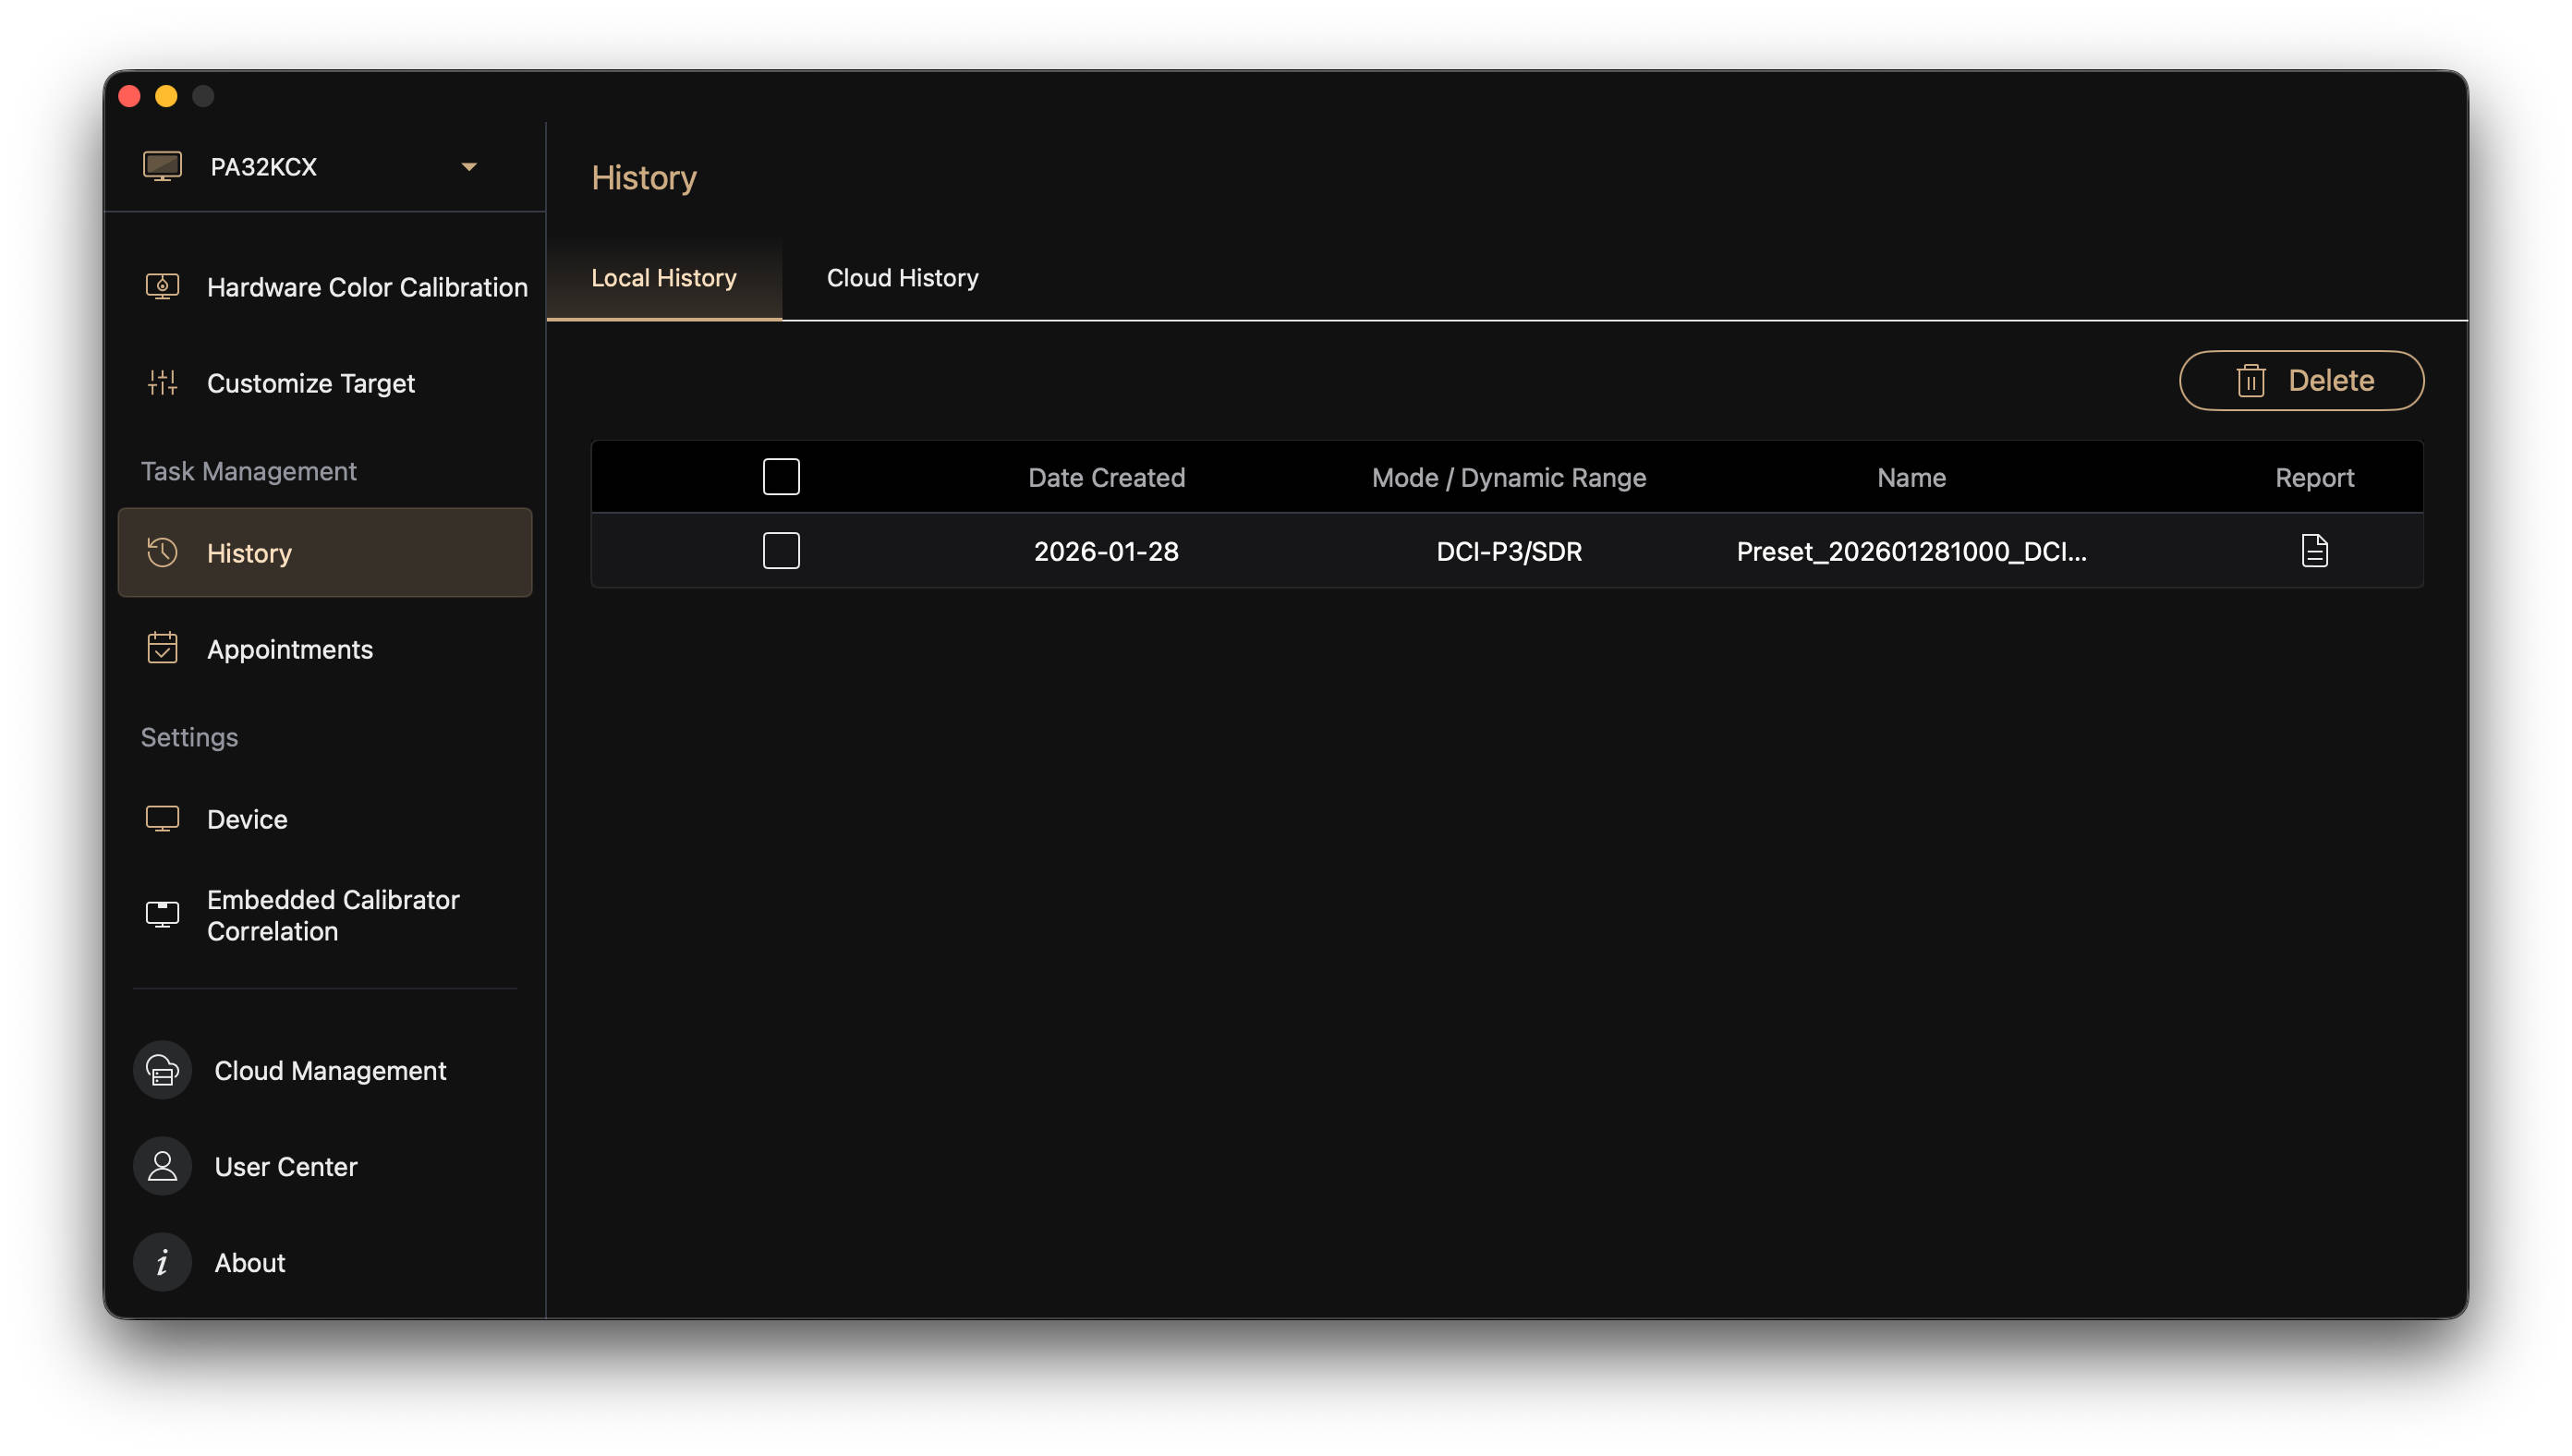Select the Device monitor icon
2572x1456 pixels.
coord(162,819)
